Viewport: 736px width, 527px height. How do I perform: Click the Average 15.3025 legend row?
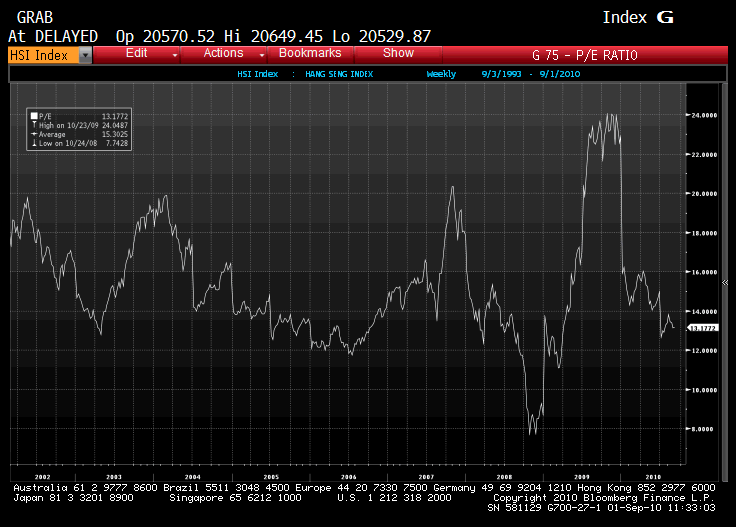(x=79, y=134)
